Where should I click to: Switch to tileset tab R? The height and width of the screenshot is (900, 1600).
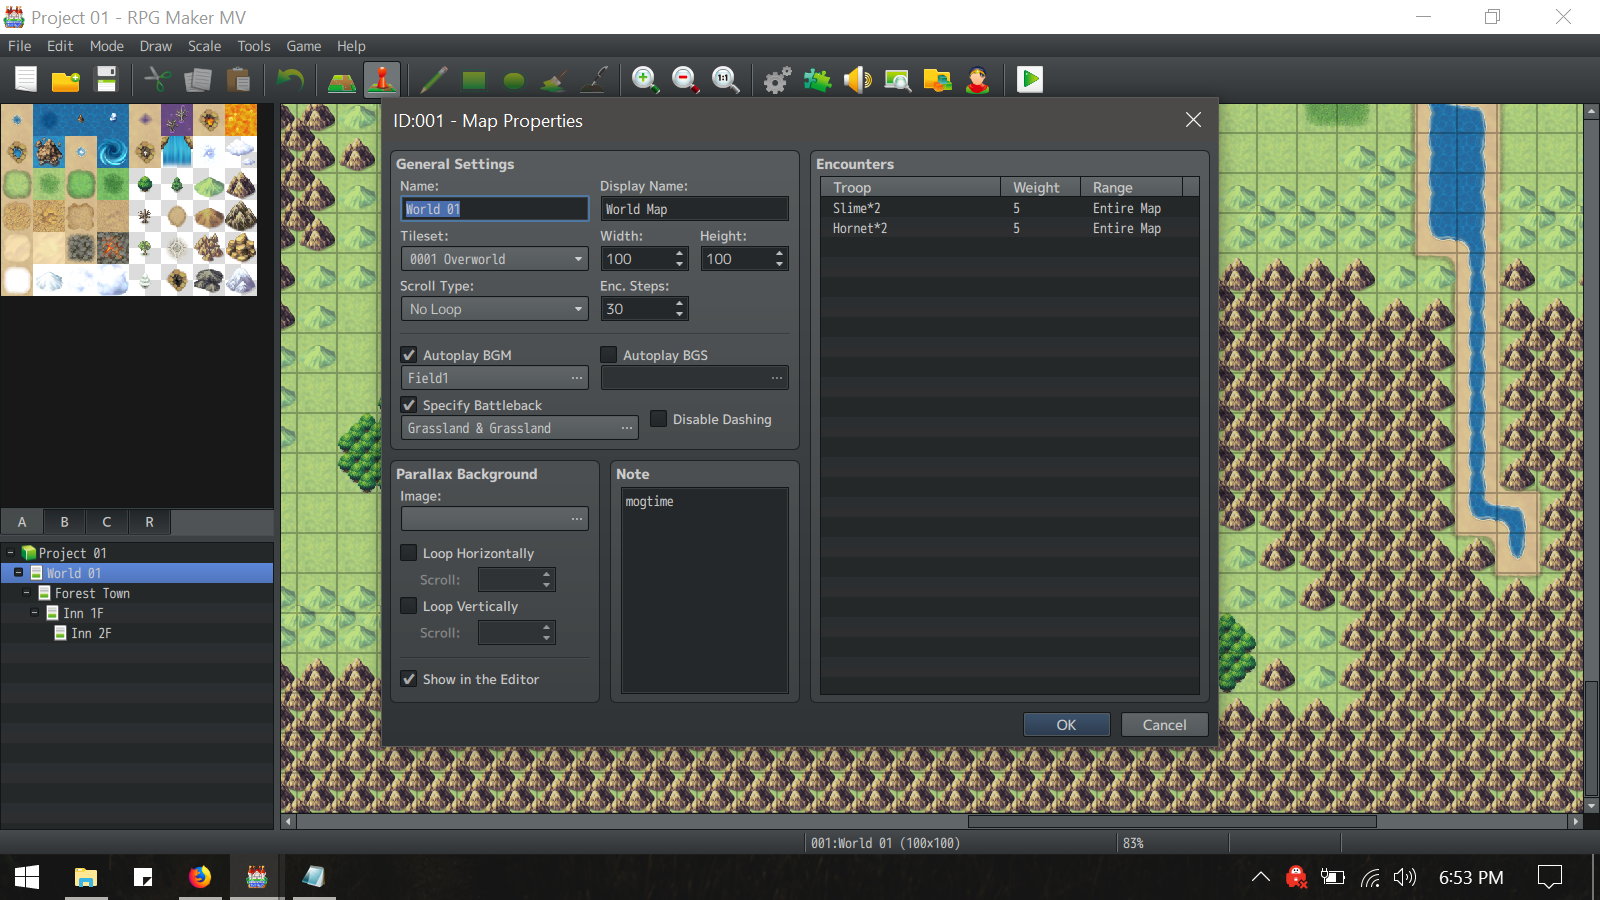click(149, 522)
